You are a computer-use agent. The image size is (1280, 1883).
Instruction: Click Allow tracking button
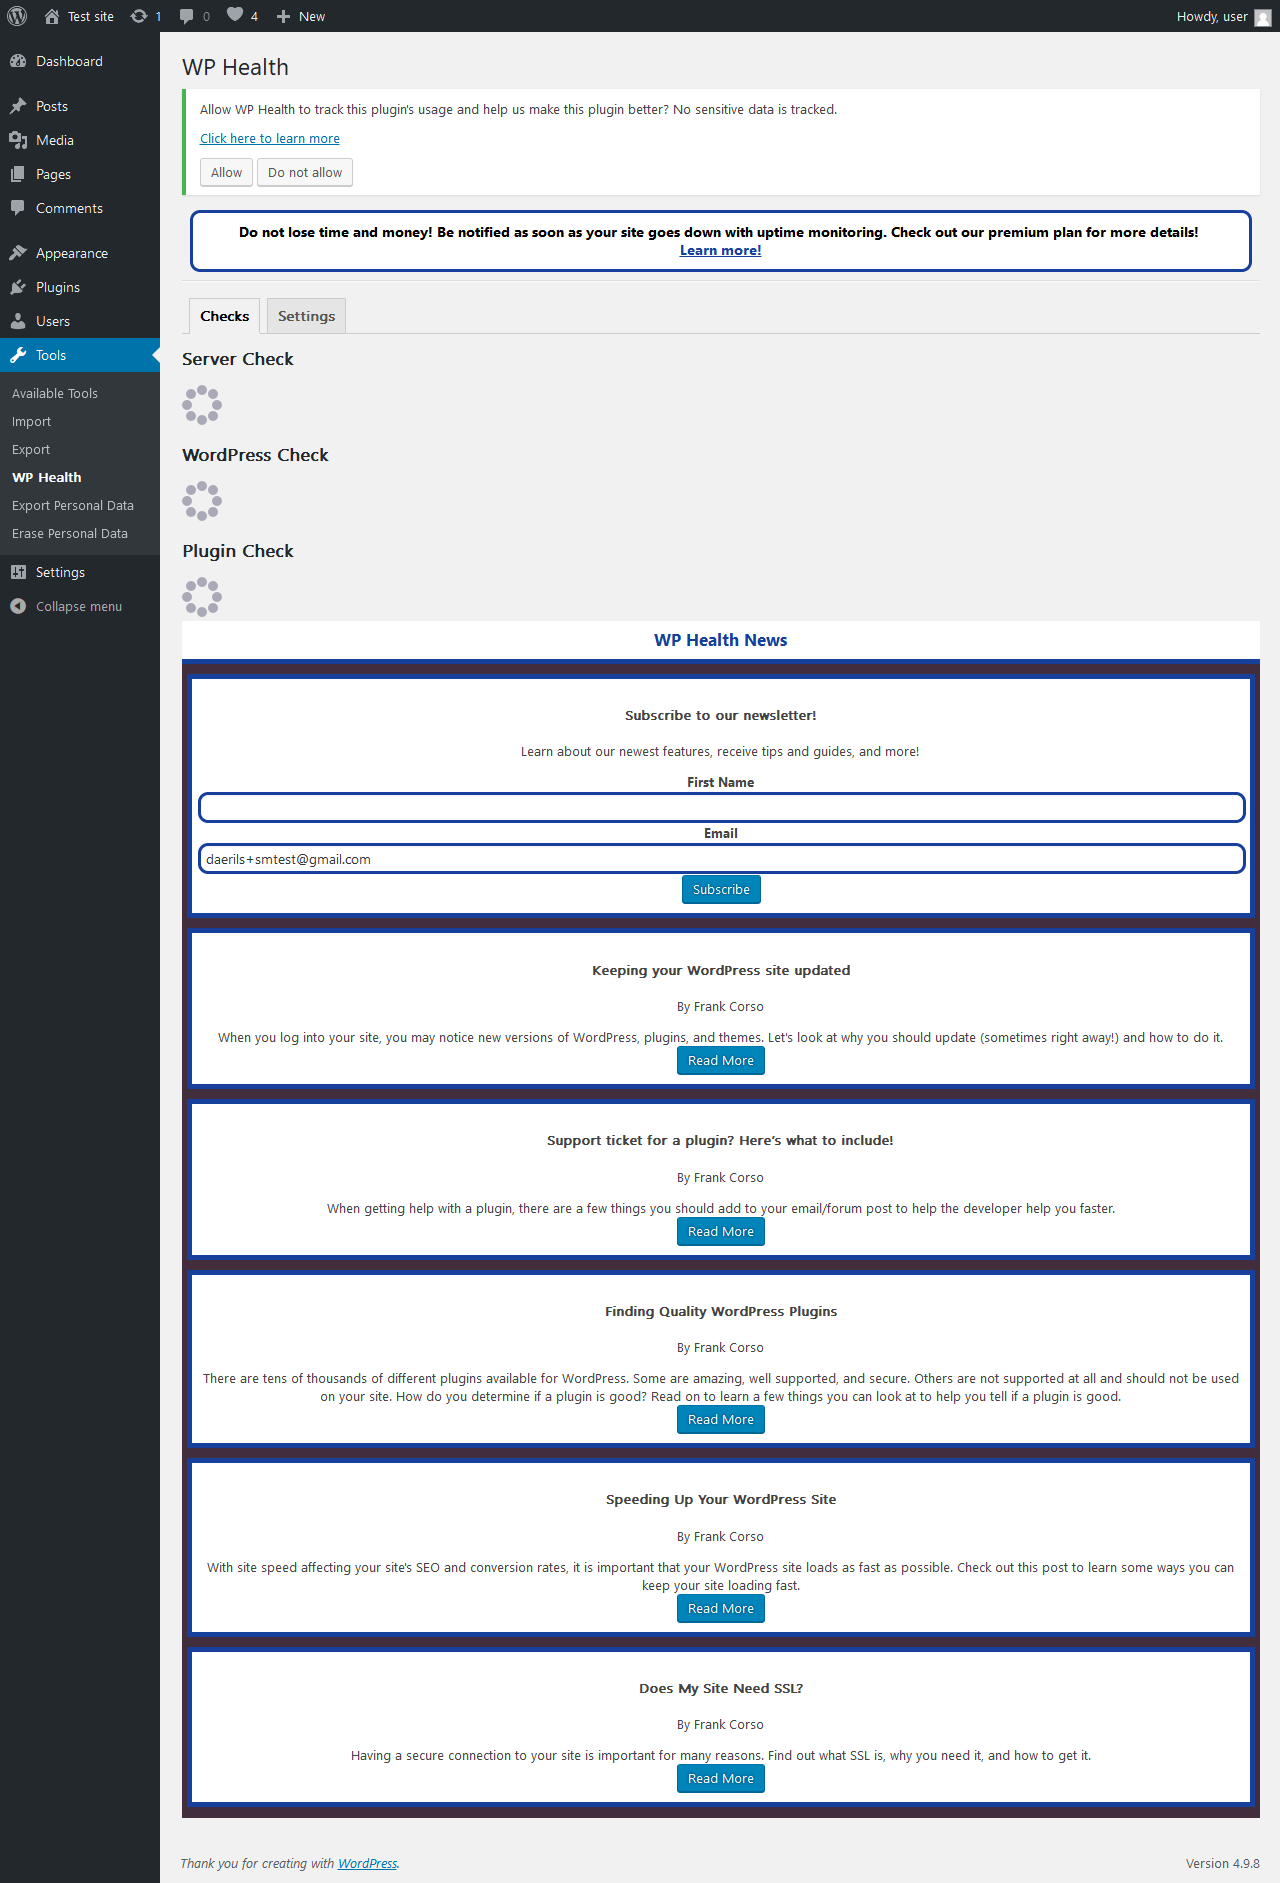[226, 172]
